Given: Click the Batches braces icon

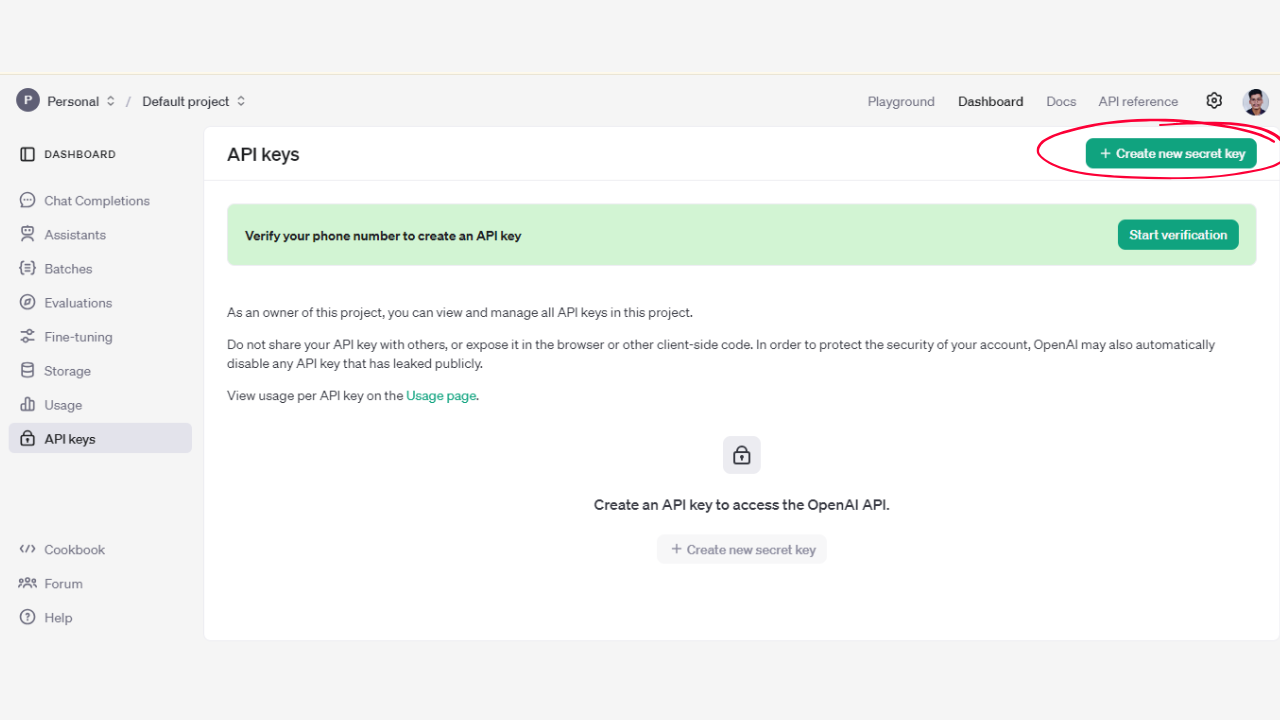Looking at the screenshot, I should point(27,268).
